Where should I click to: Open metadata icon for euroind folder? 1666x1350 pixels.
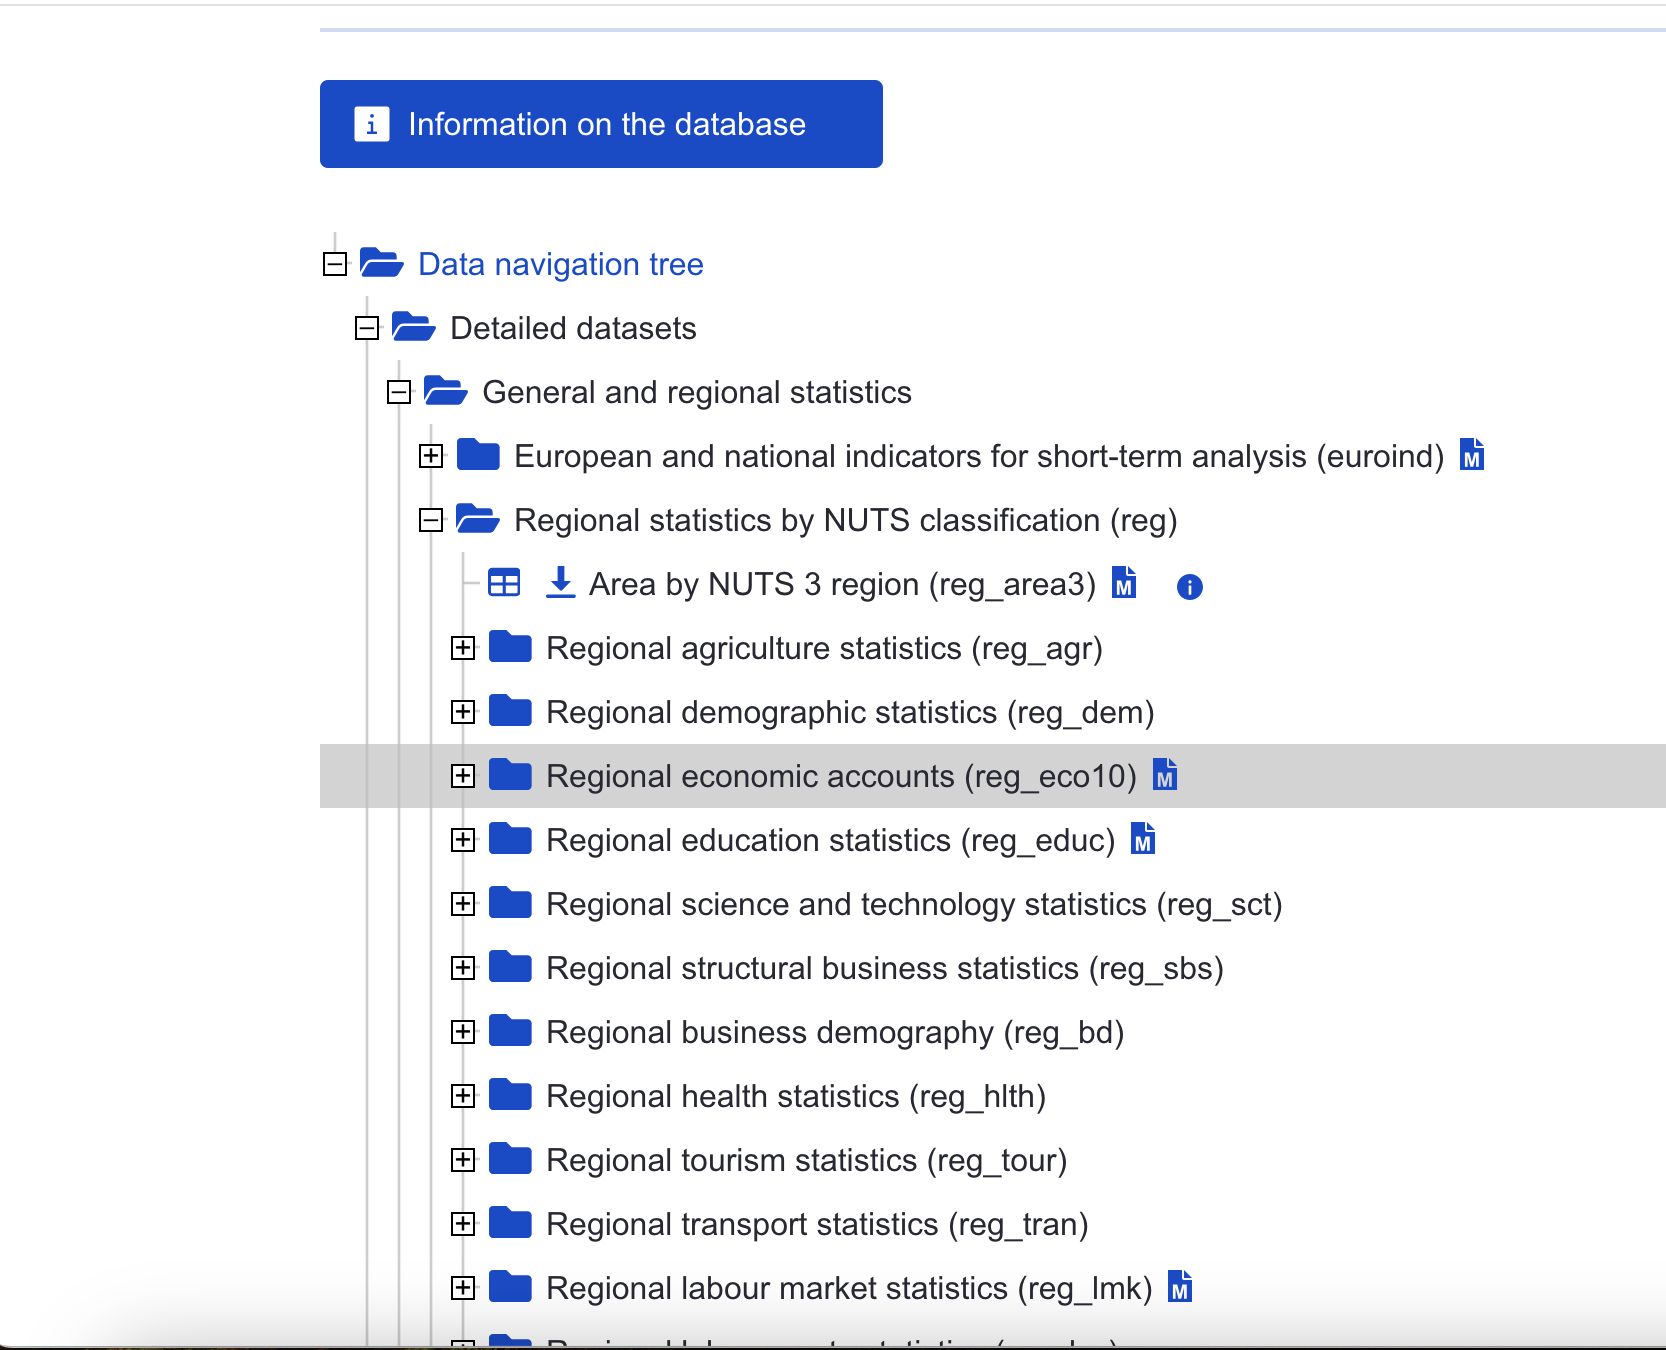coord(1471,455)
